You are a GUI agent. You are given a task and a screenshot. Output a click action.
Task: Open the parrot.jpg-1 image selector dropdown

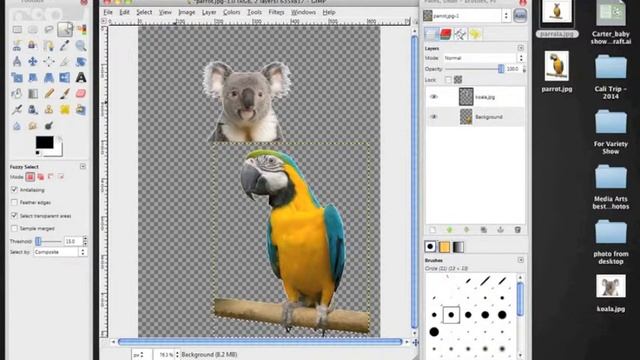[467, 16]
